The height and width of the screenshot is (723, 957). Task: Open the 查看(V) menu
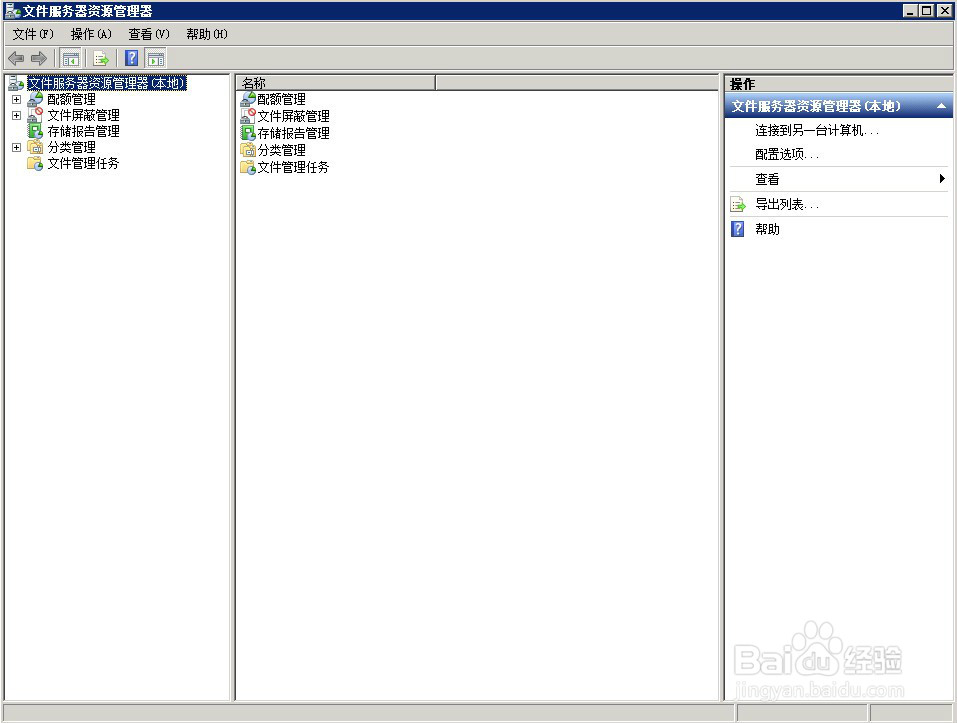click(149, 34)
